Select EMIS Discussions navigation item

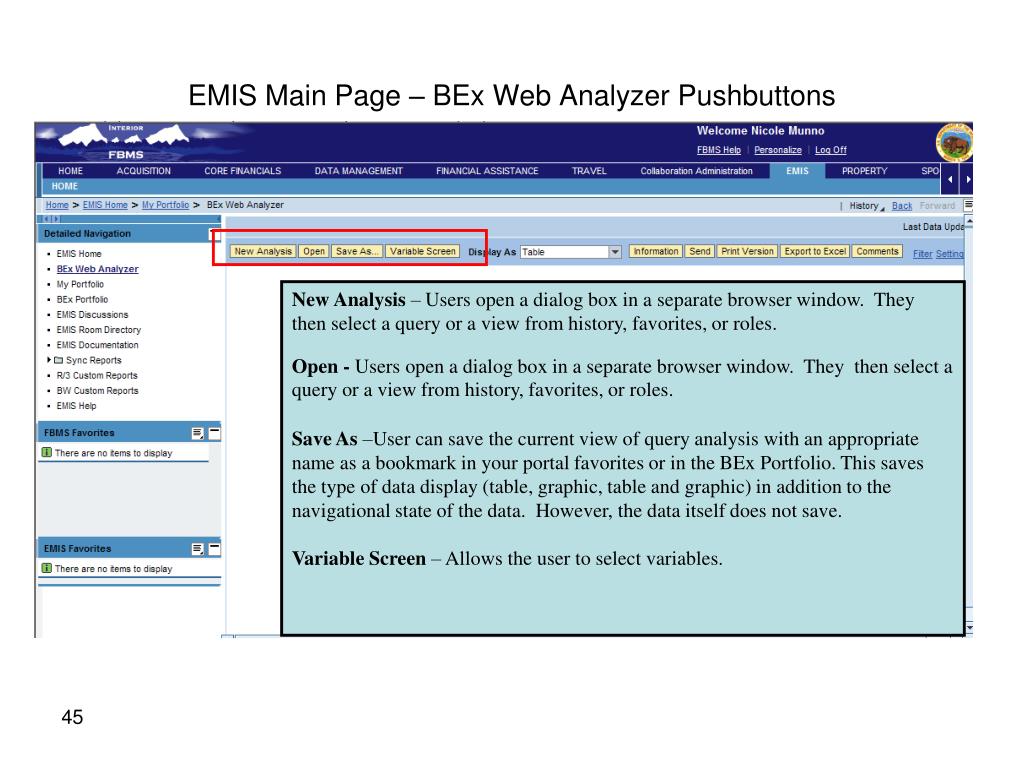coord(92,315)
